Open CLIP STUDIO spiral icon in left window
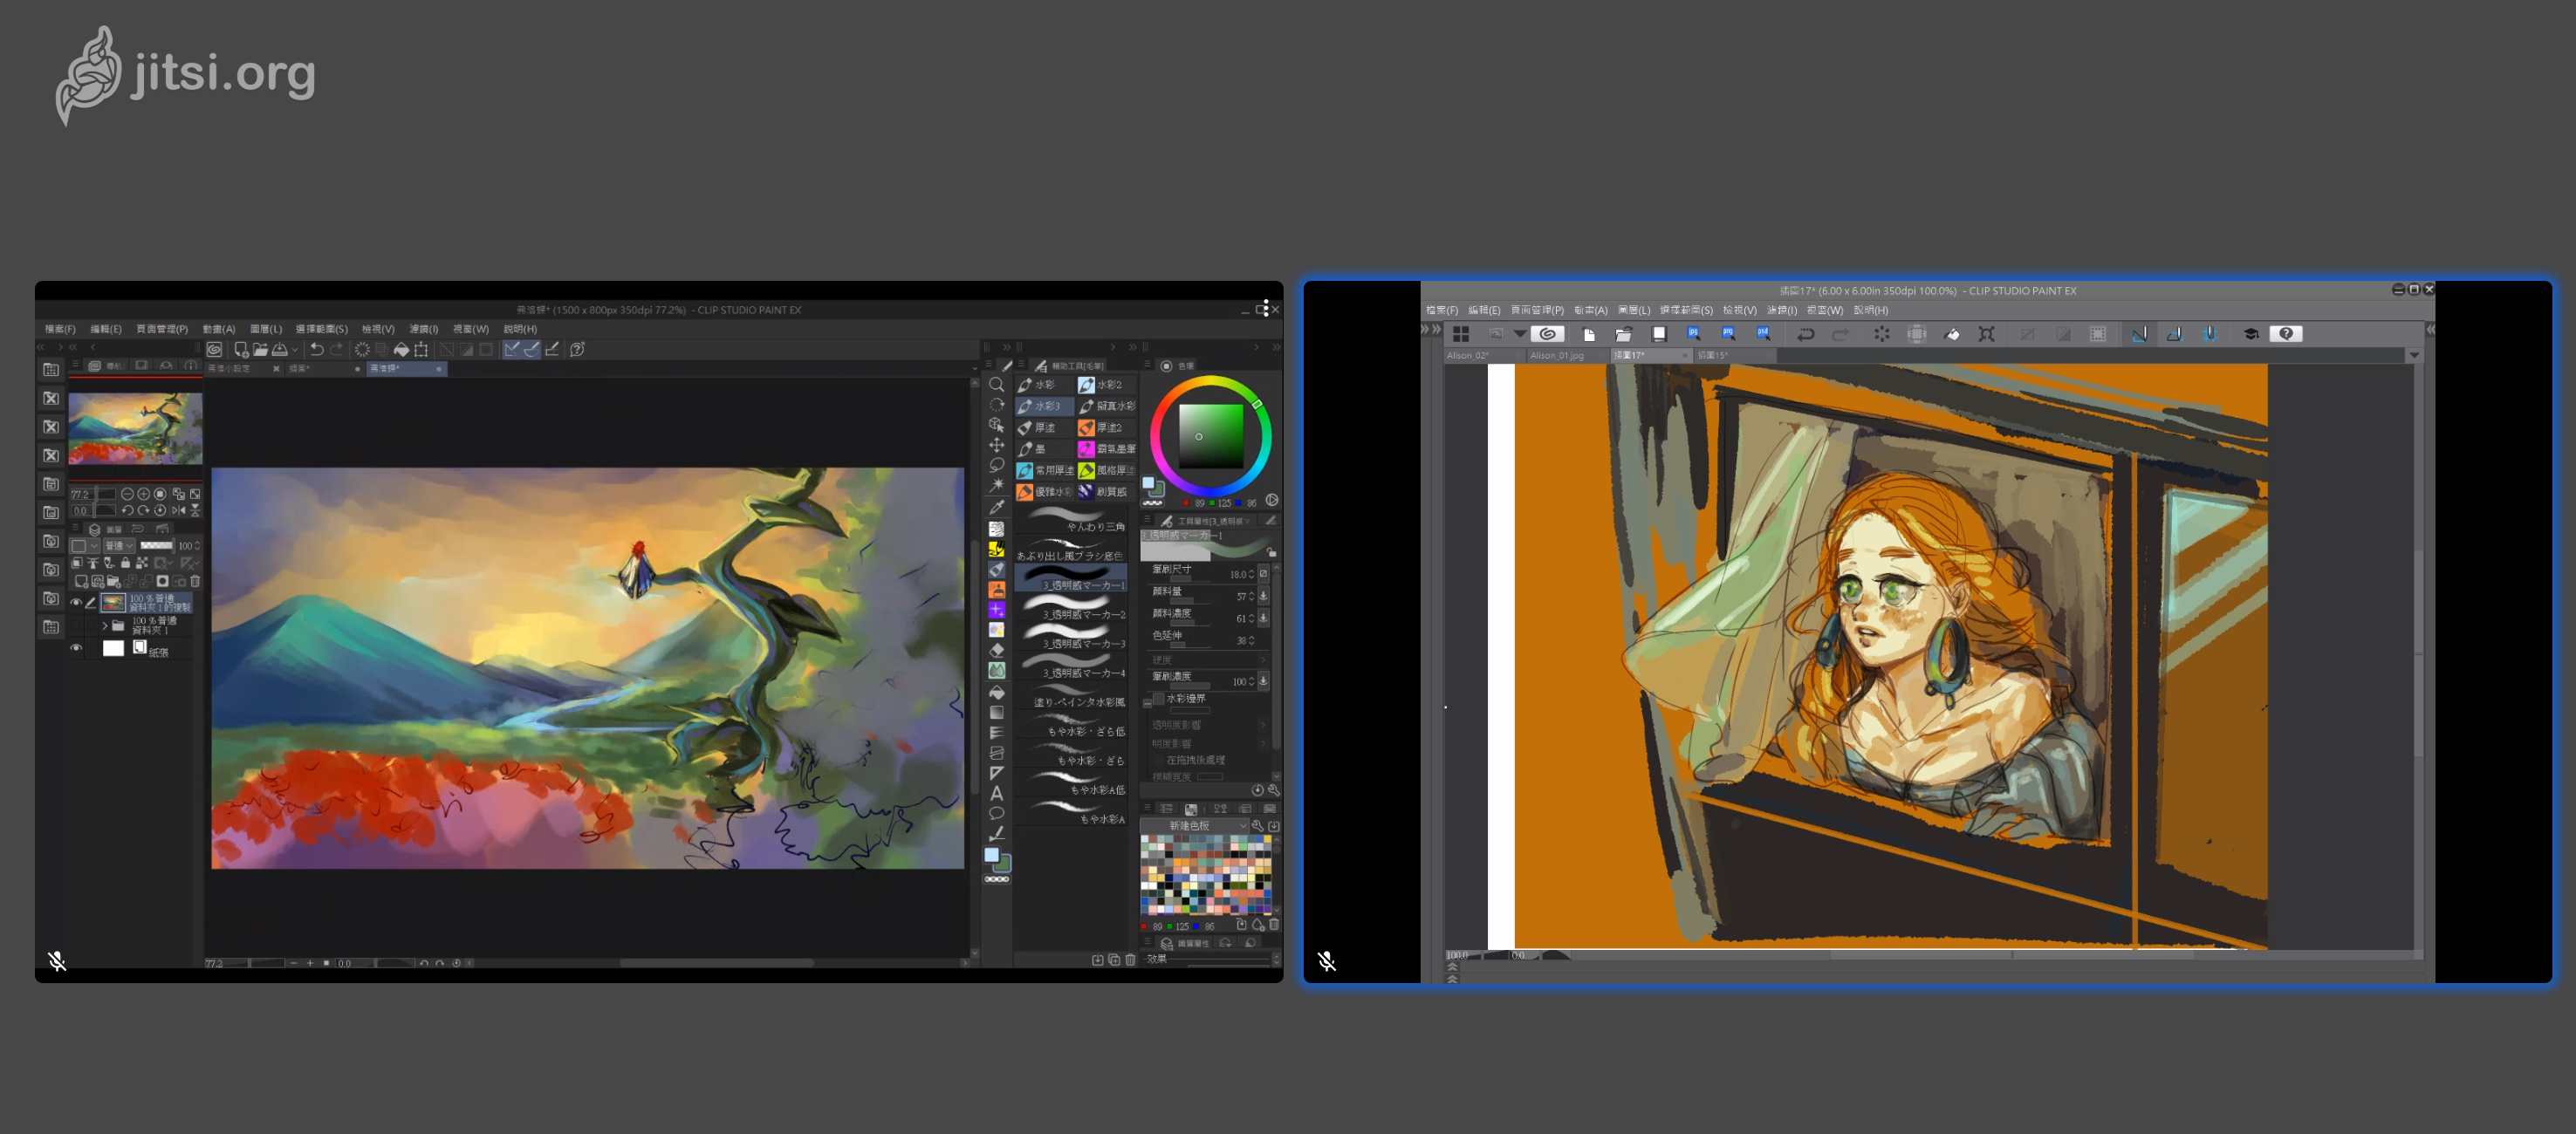The width and height of the screenshot is (2576, 1134). (214, 349)
